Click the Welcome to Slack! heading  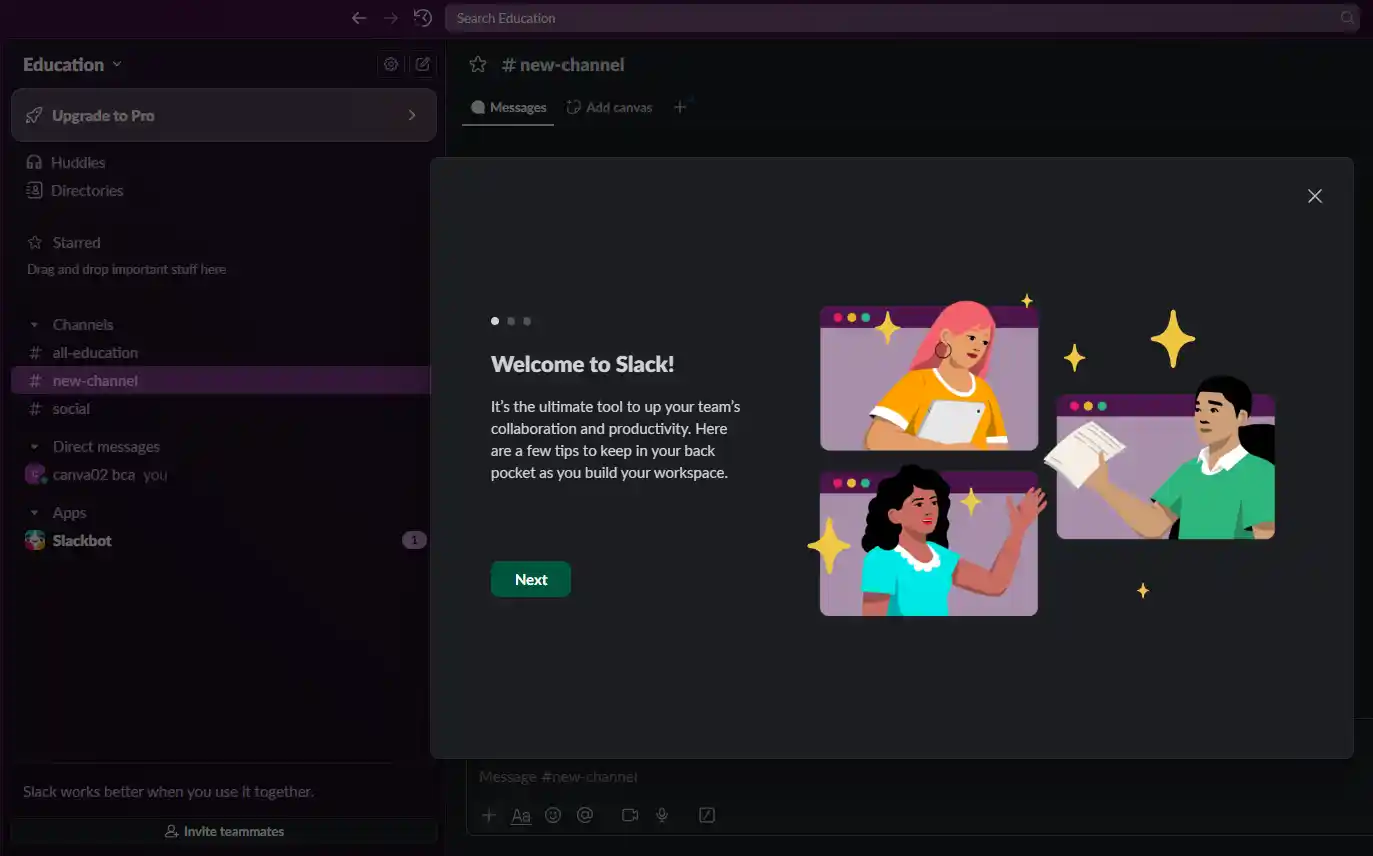(583, 364)
